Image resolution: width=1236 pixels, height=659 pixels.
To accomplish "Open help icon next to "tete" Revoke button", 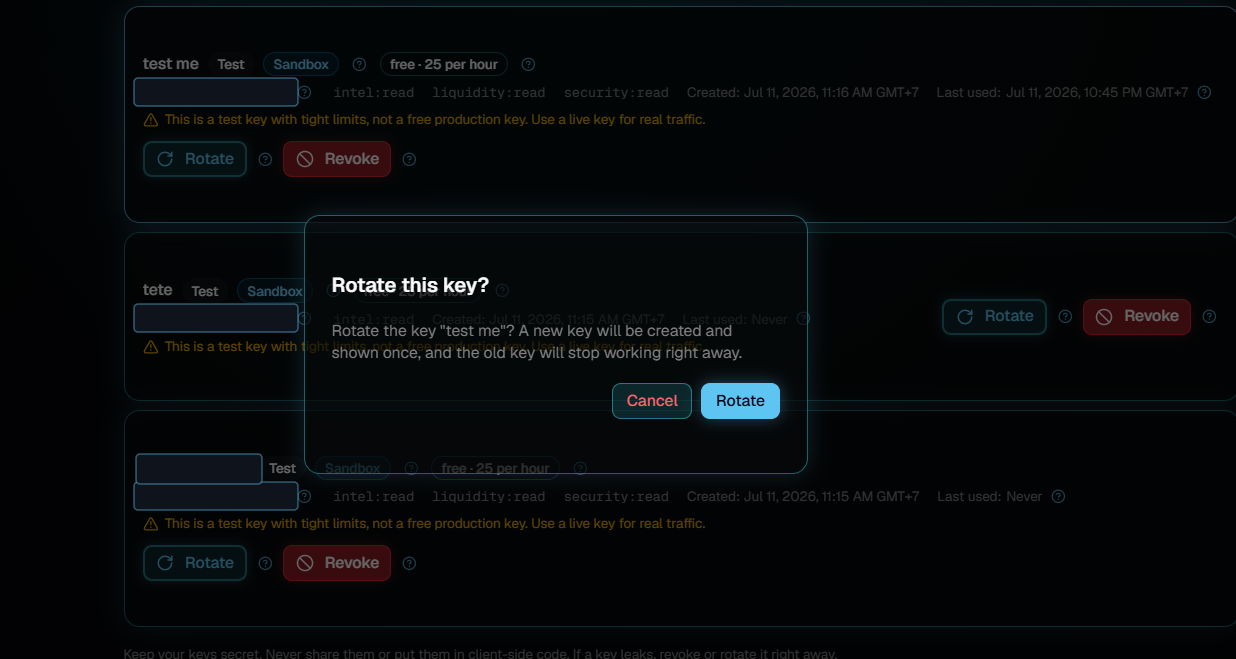I will (1209, 316).
